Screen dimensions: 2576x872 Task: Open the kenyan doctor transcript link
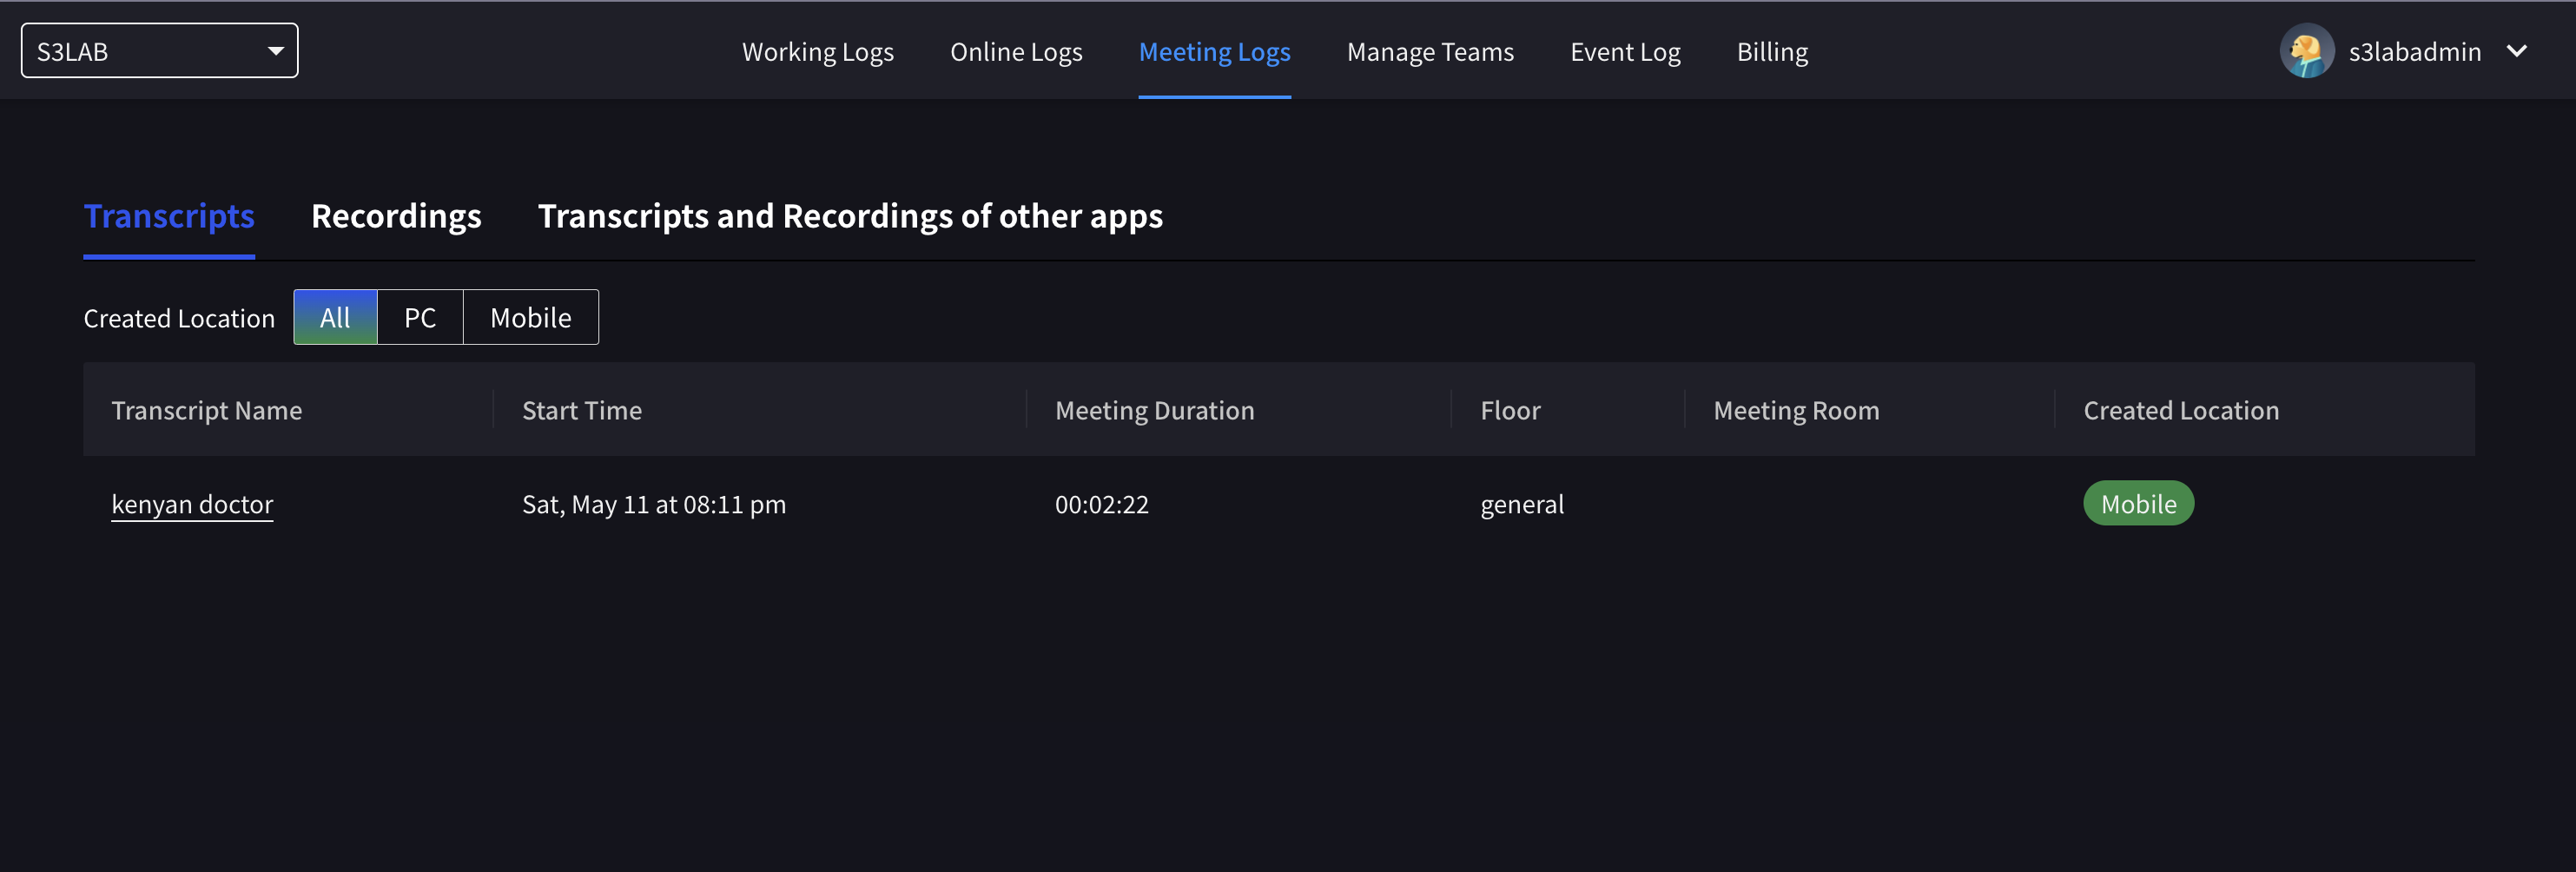click(x=192, y=504)
